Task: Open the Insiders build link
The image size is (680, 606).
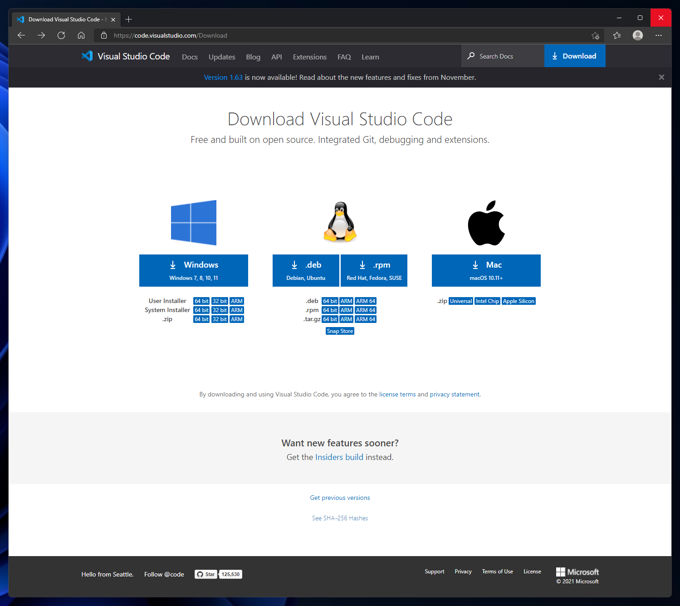Action: click(339, 457)
